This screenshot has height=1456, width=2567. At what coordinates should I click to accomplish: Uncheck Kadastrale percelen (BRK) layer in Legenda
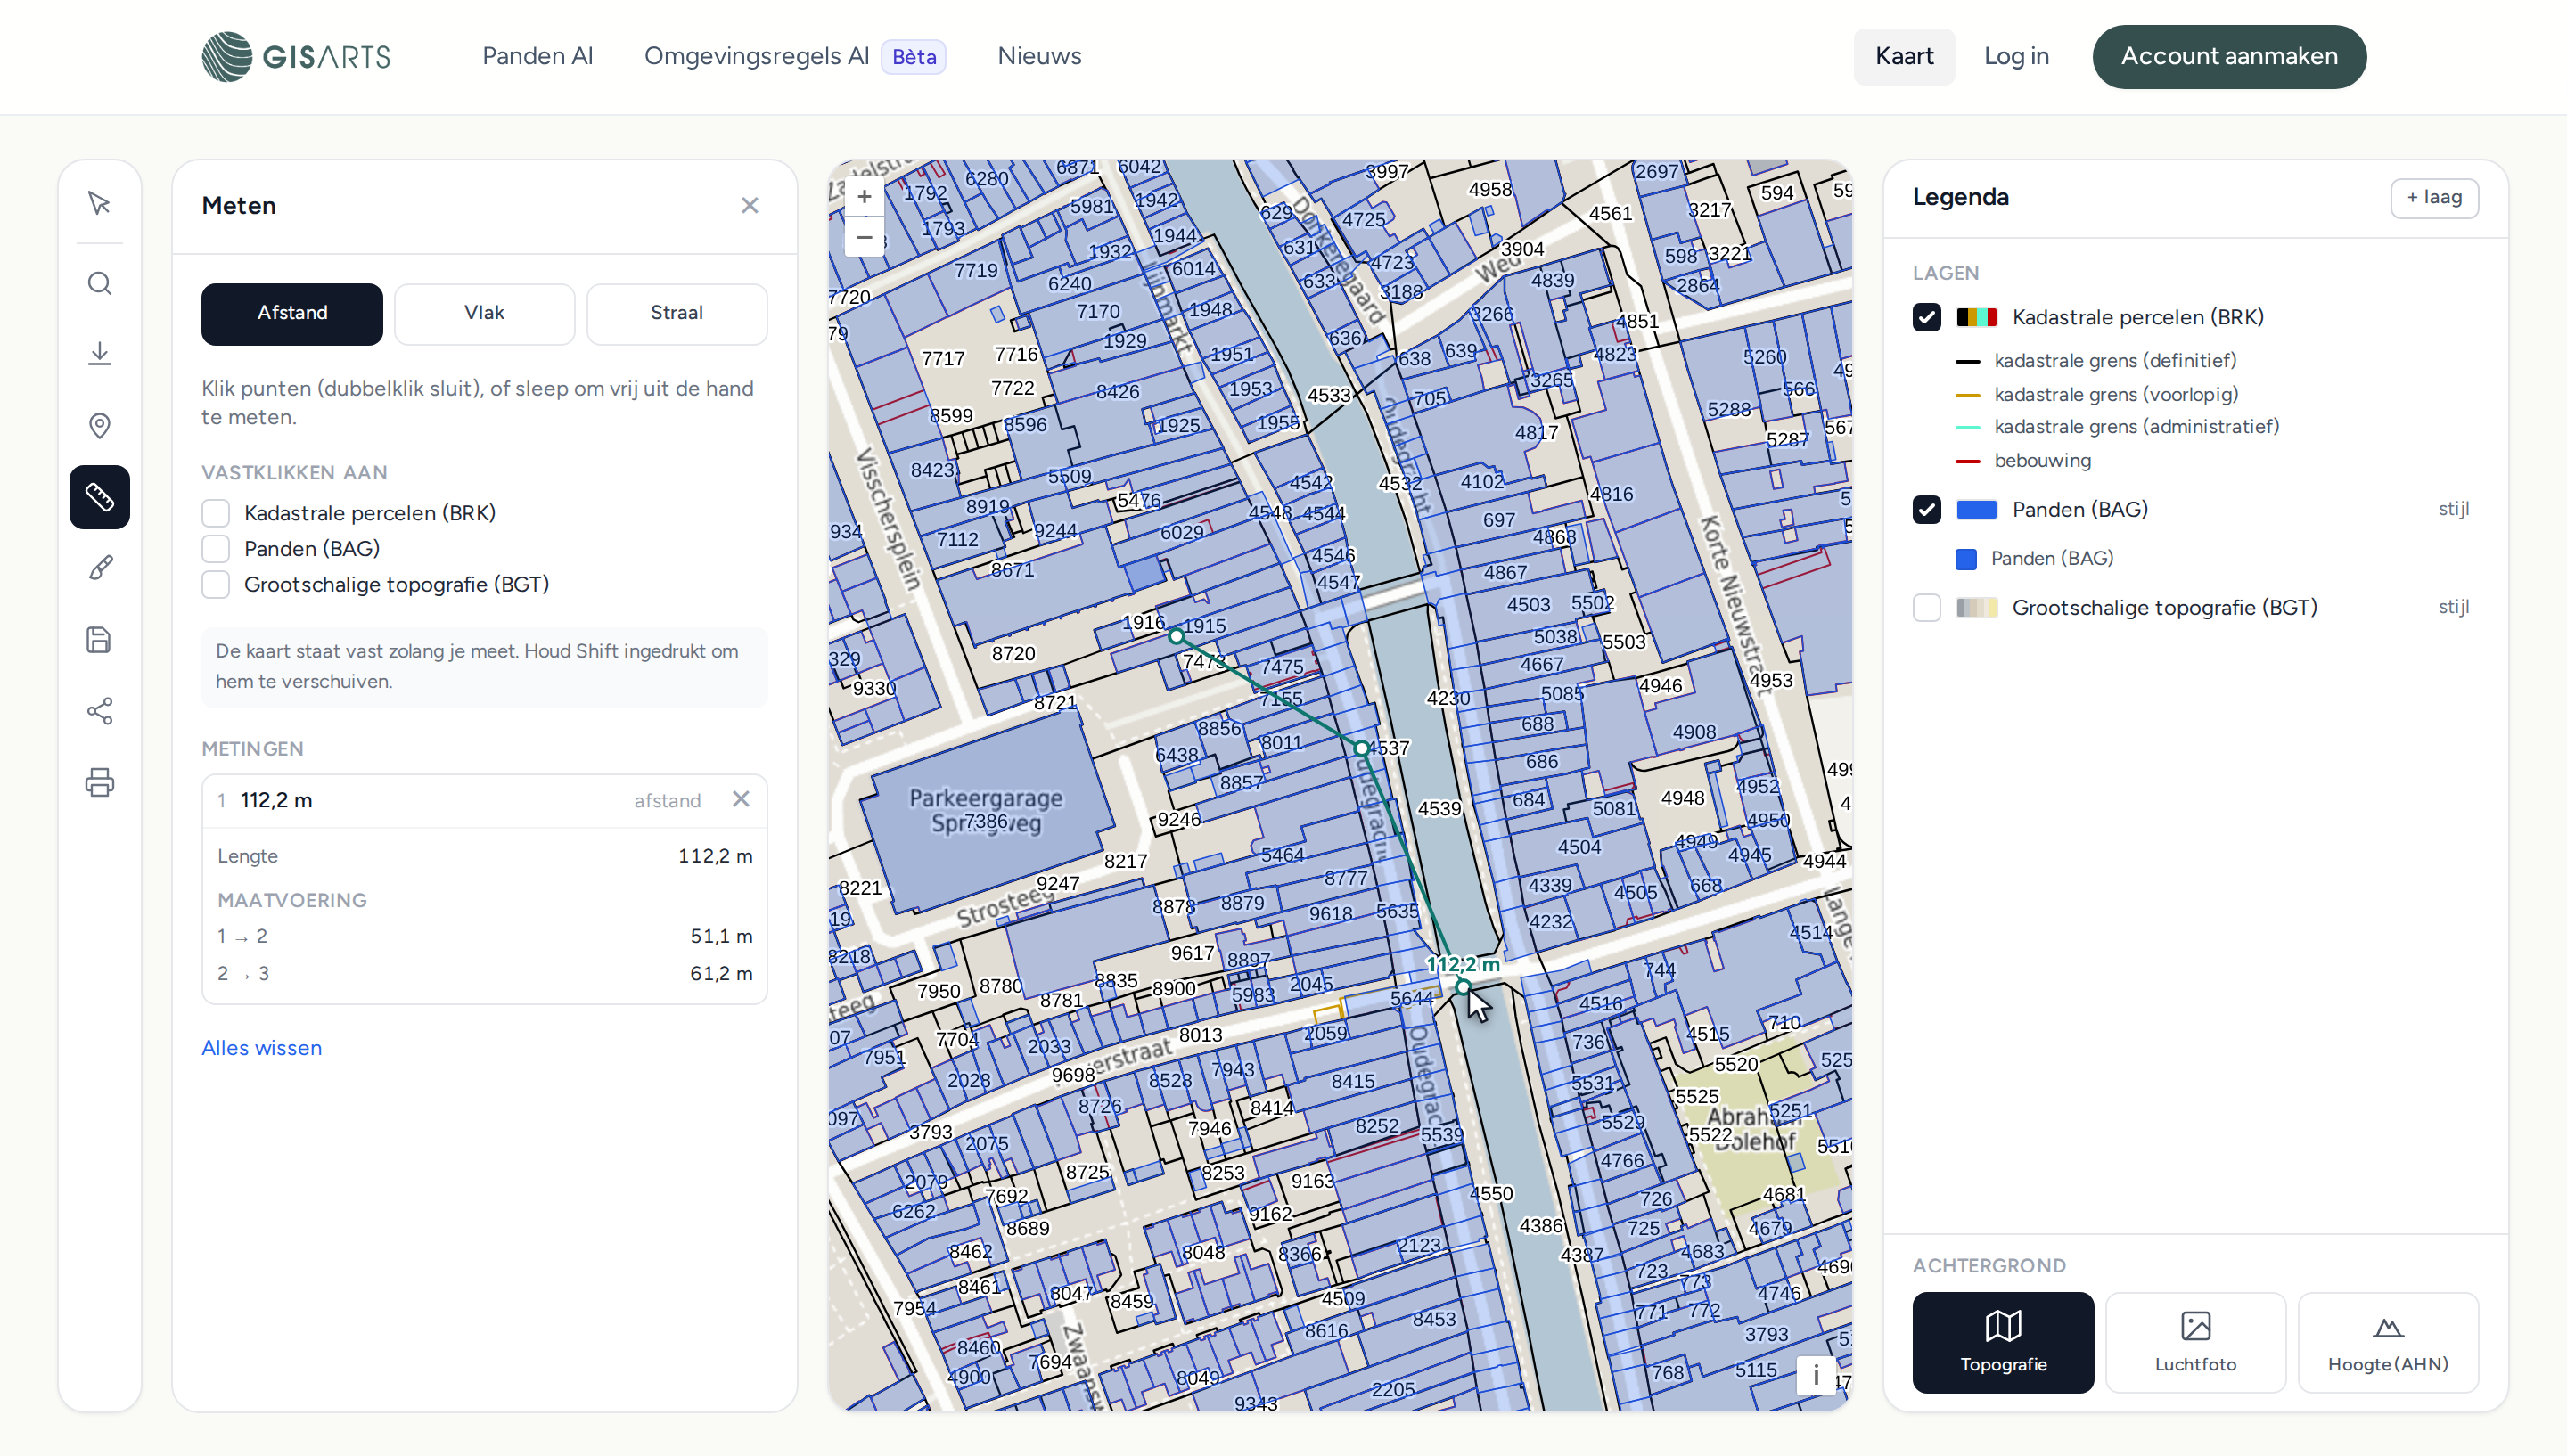tap(1927, 317)
